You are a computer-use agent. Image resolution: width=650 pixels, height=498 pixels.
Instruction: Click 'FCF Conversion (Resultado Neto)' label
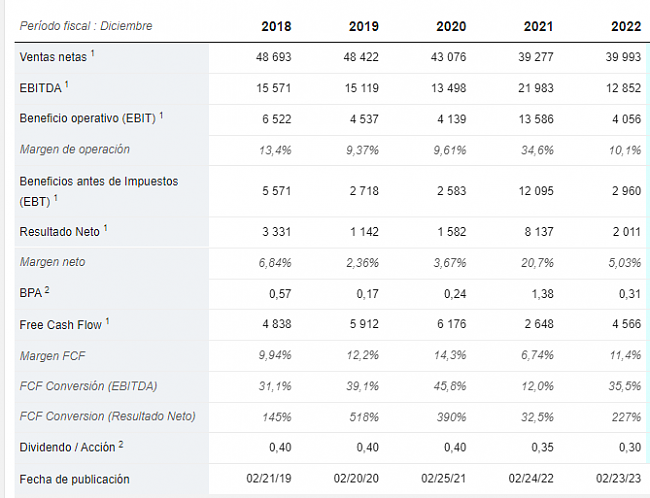click(107, 416)
